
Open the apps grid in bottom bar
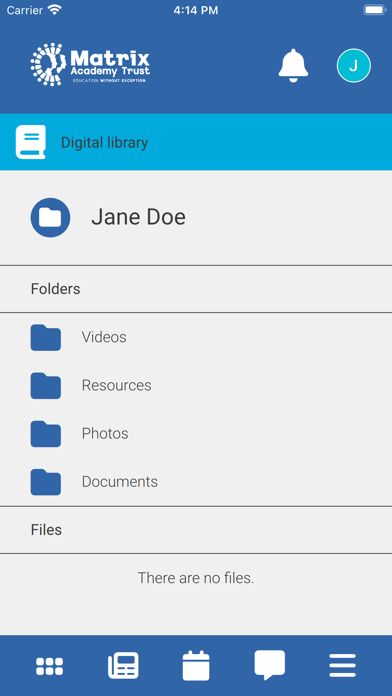[x=49, y=666]
